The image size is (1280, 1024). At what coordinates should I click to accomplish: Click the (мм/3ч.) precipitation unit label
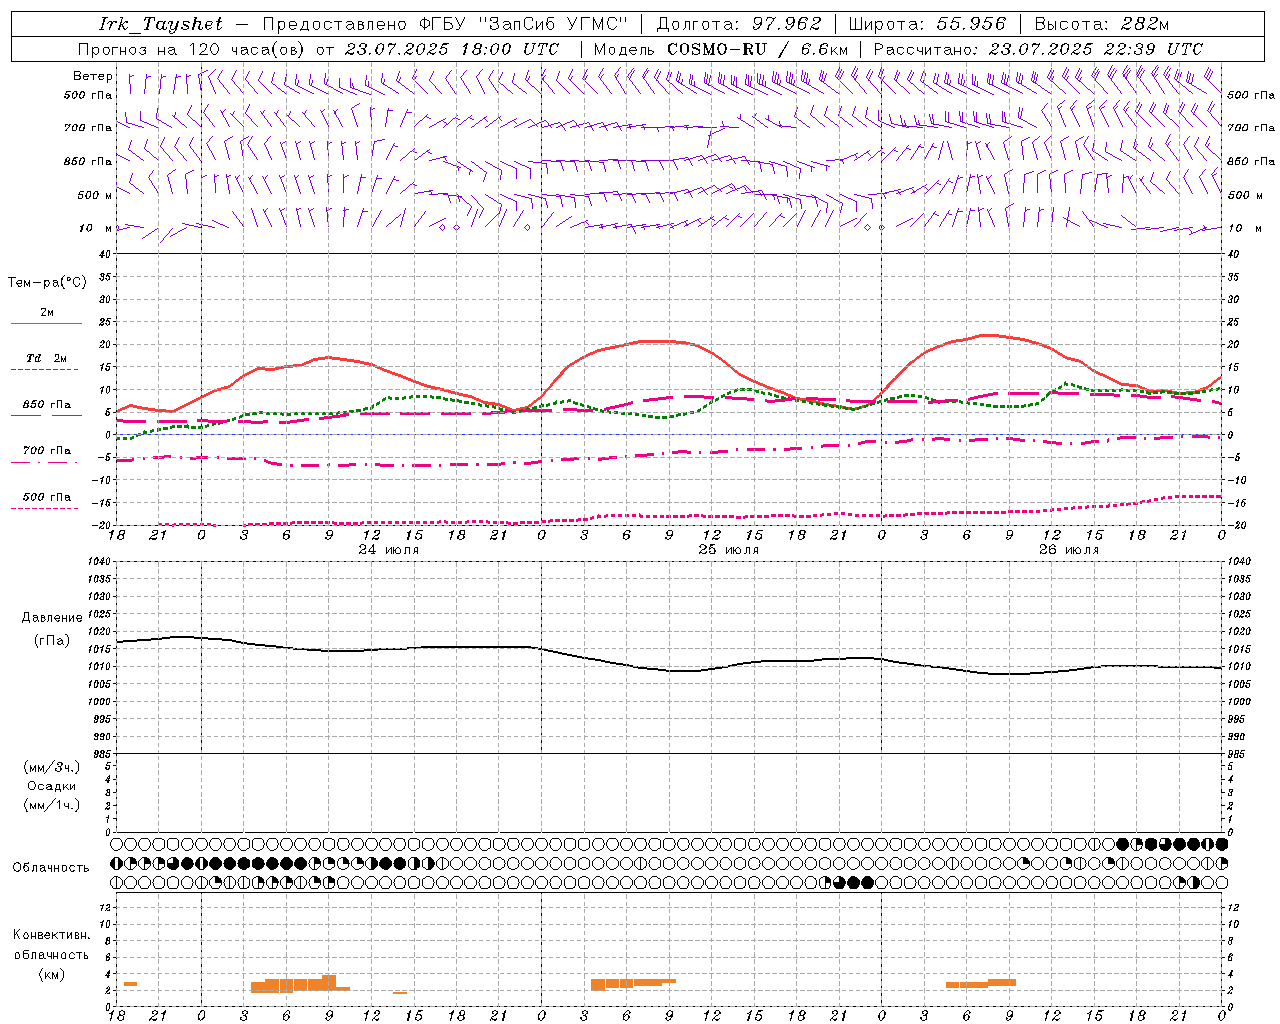click(52, 767)
